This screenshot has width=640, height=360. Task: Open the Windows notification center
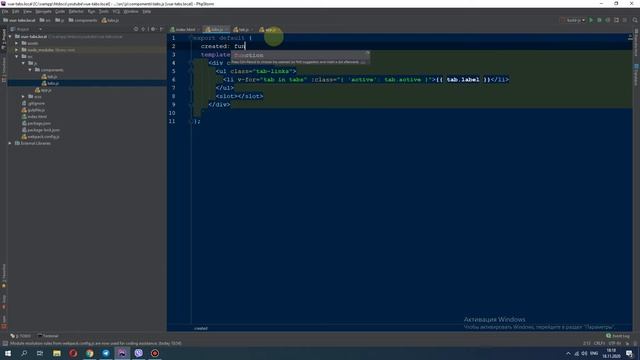(x=629, y=353)
